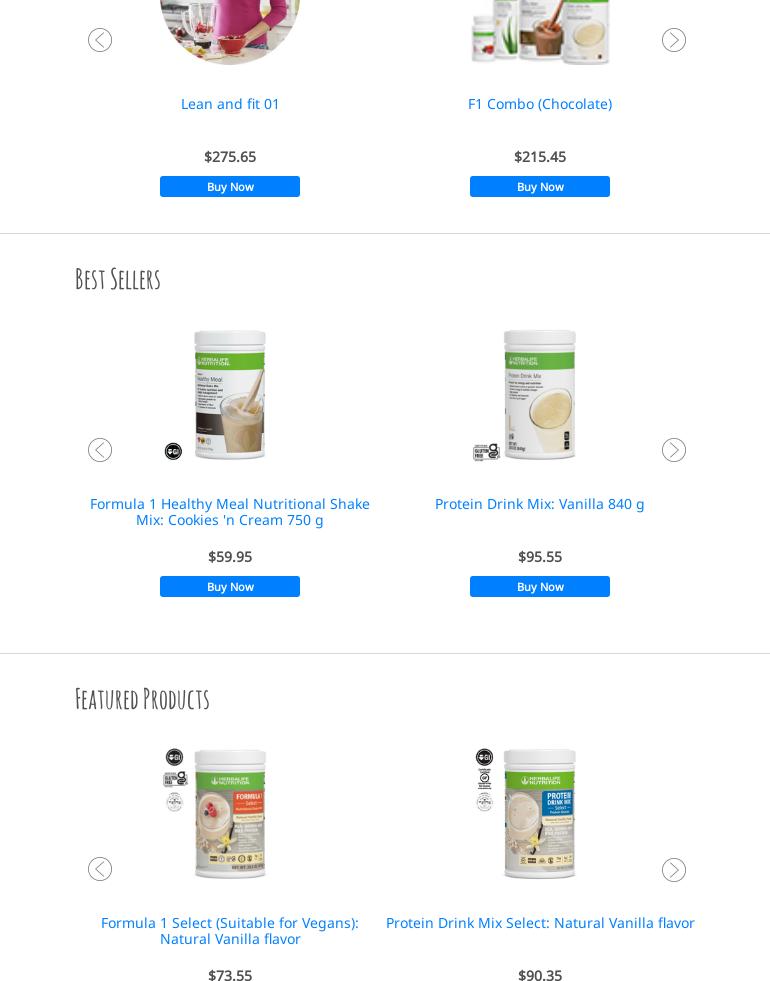This screenshot has height=981, width=770.
Task: Select the Protein Drink Mix Select canister image
Action: [540, 814]
